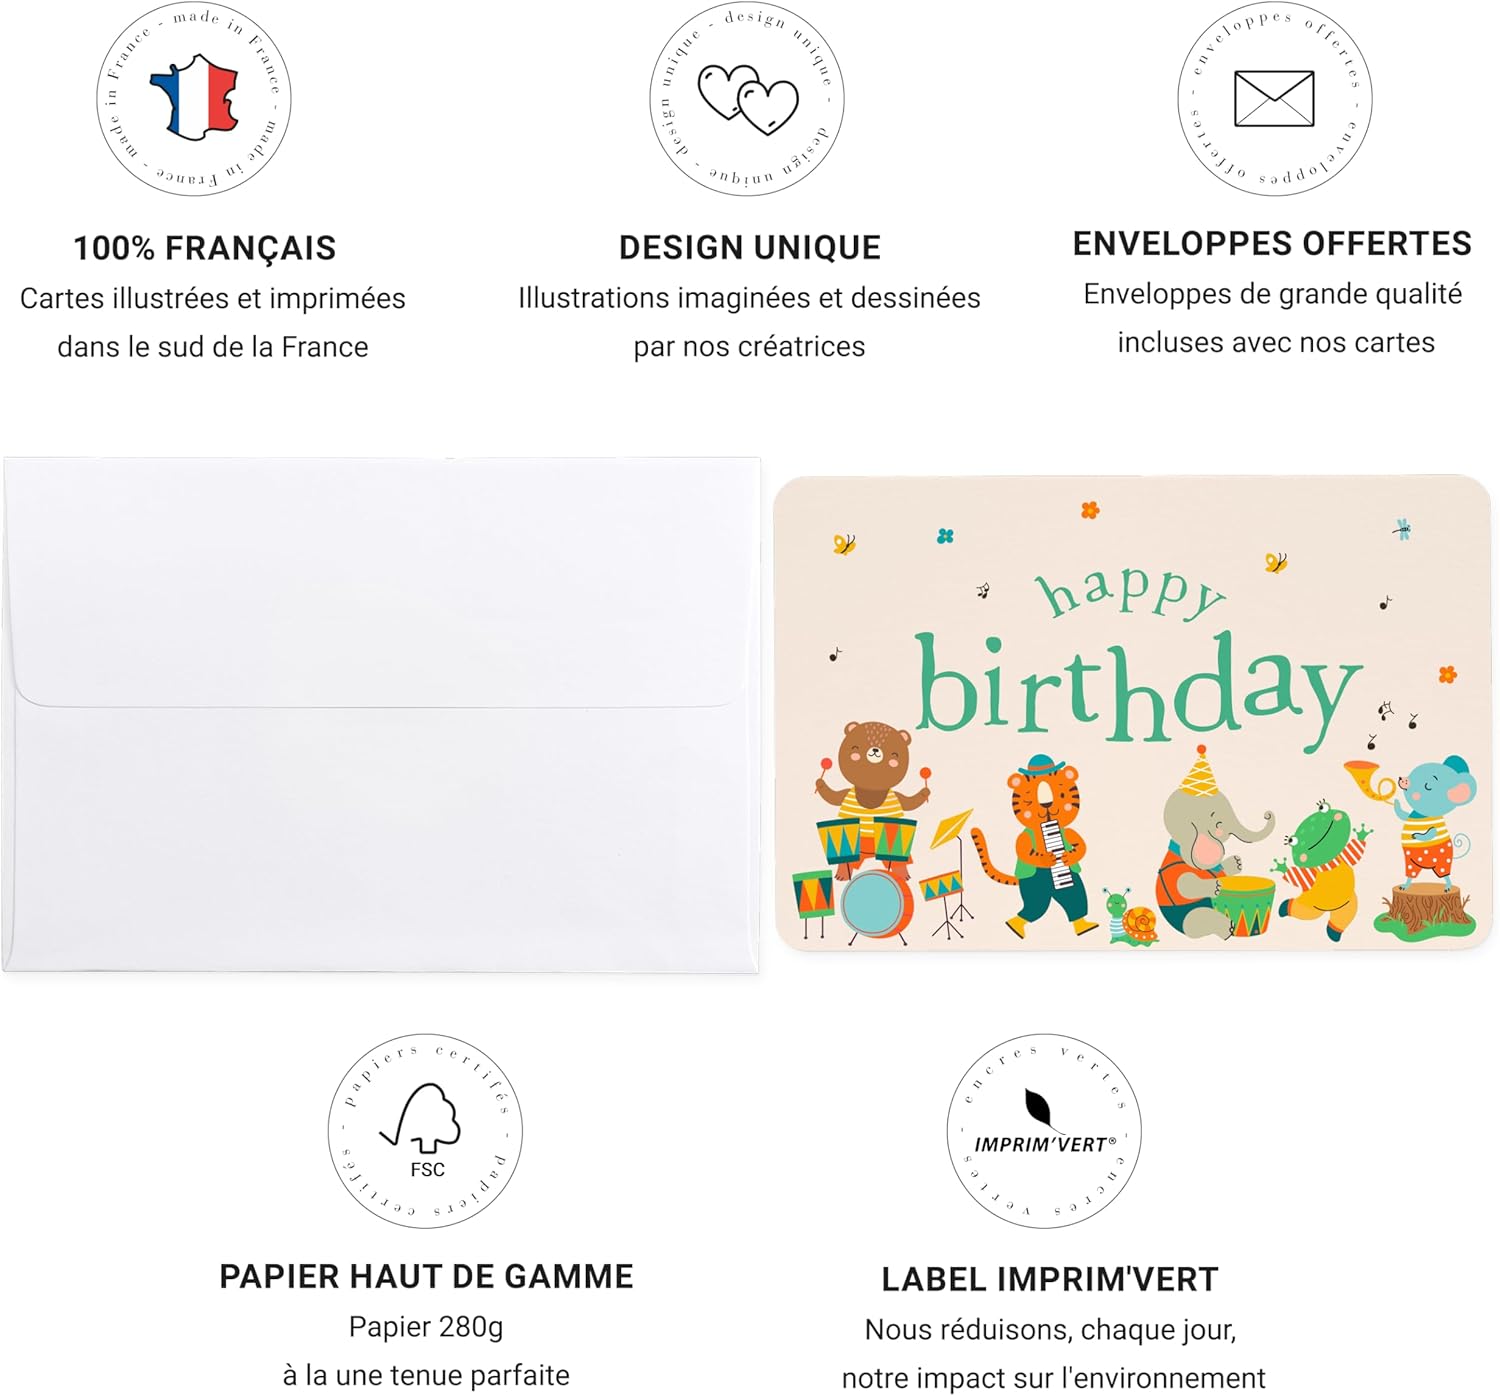
Task: Click the small snail on the card
Action: [1132, 916]
